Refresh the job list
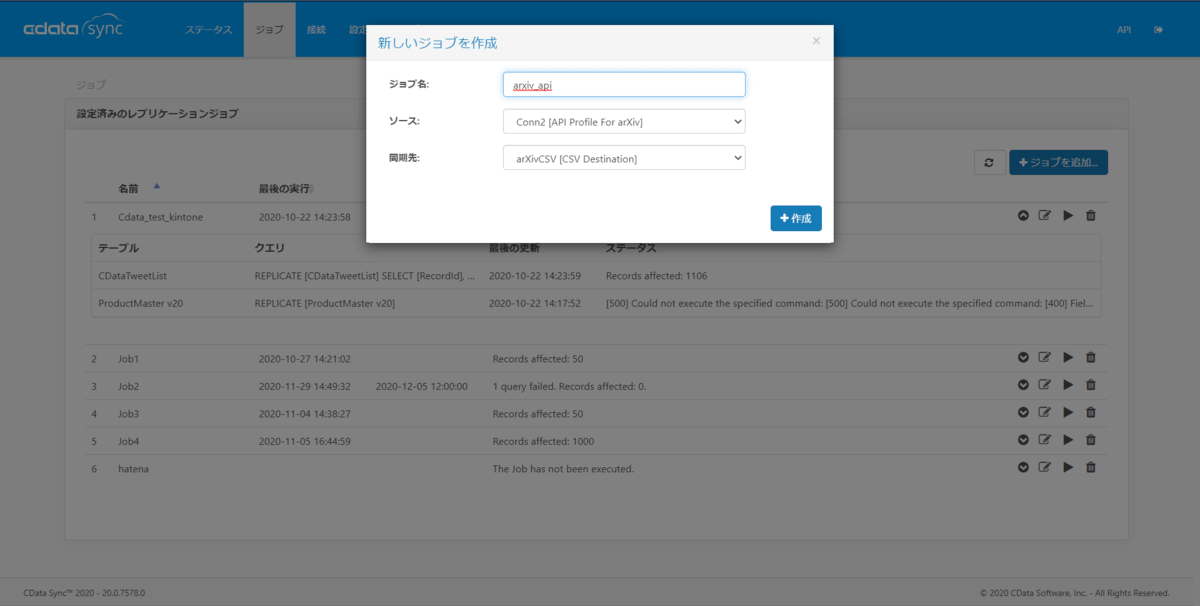1200x606 pixels. (989, 162)
